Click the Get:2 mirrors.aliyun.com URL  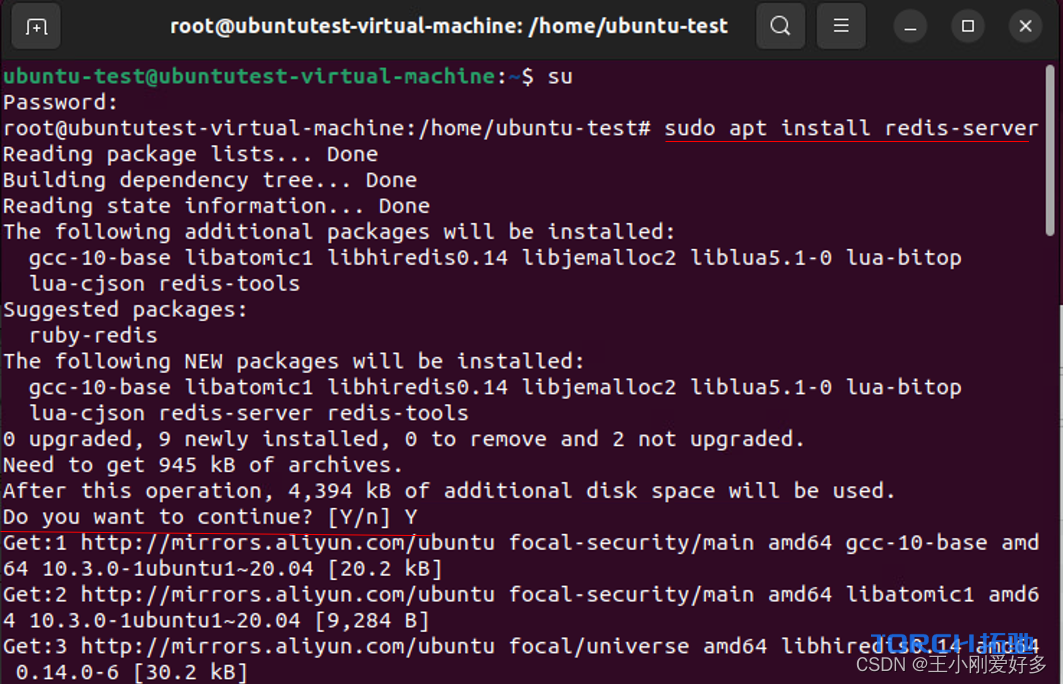[288, 595]
